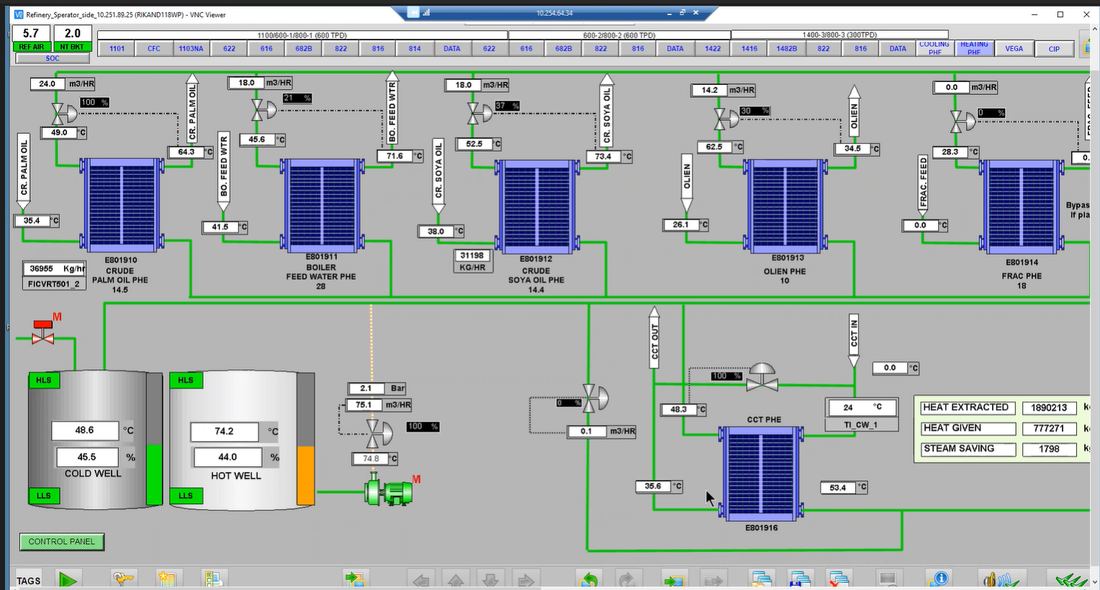Click the SOC button under REF AIR
1100x590 pixels.
point(53,58)
